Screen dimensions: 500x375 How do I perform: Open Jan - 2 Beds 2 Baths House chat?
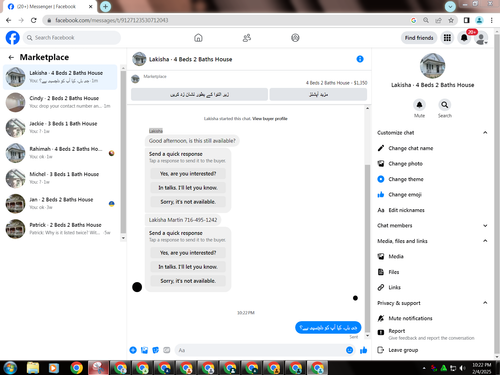point(60,203)
